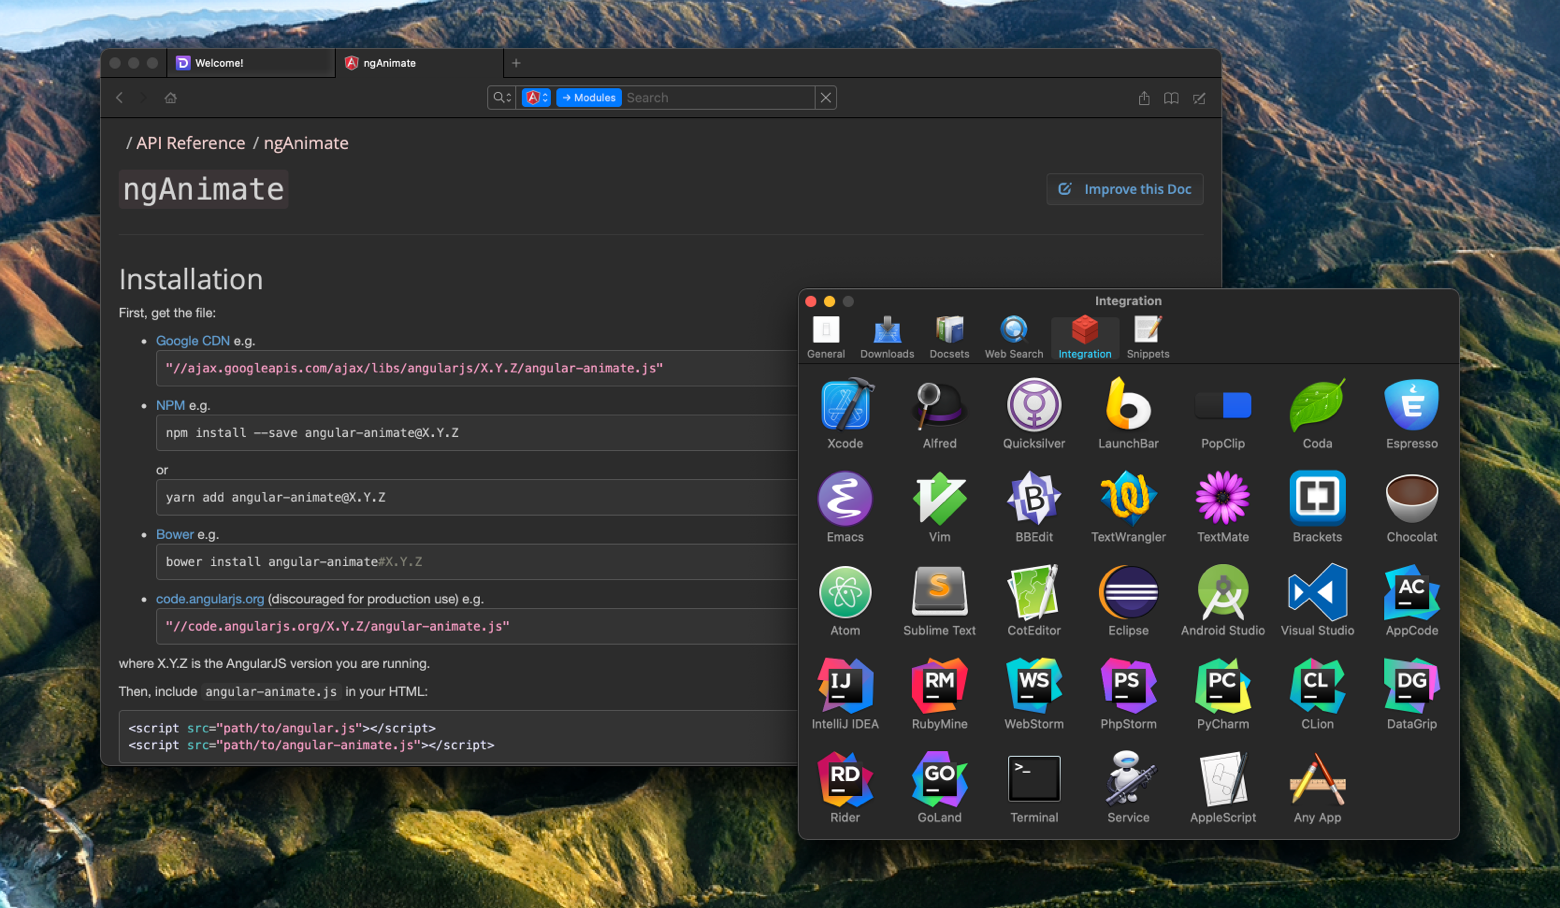Open the Coda plugin icon
The image size is (1560, 908).
pyautogui.click(x=1317, y=405)
